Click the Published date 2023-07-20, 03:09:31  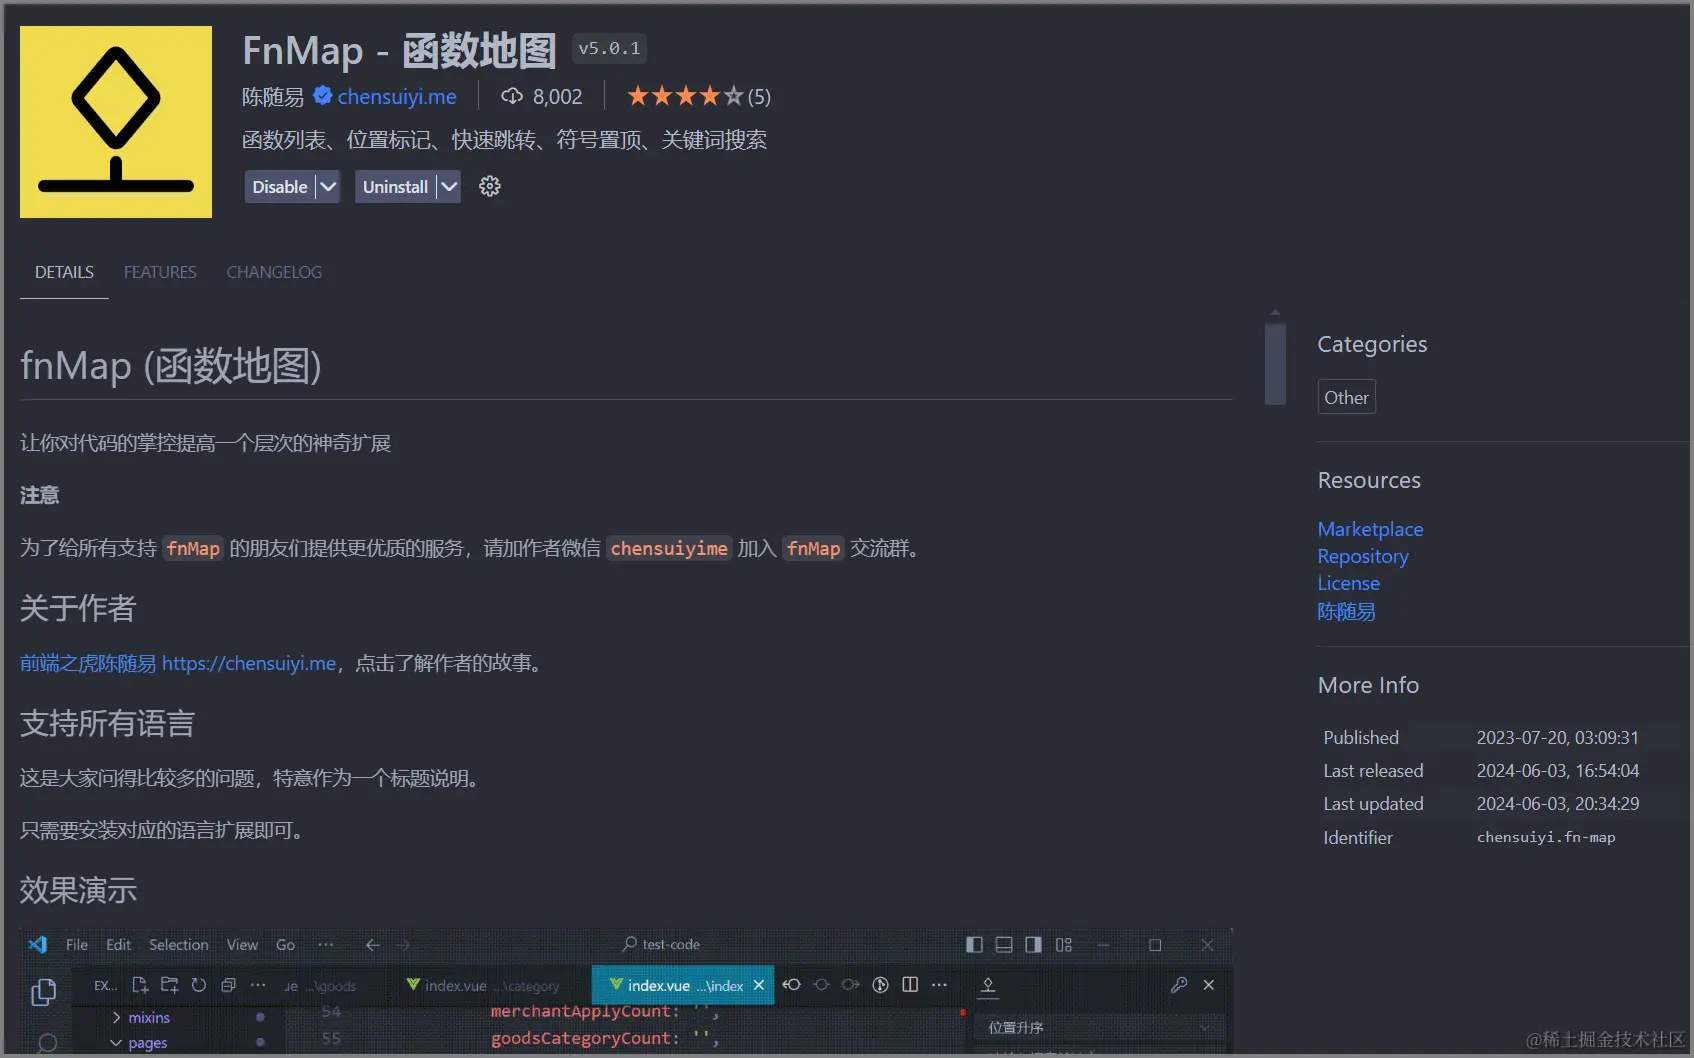click(1557, 737)
